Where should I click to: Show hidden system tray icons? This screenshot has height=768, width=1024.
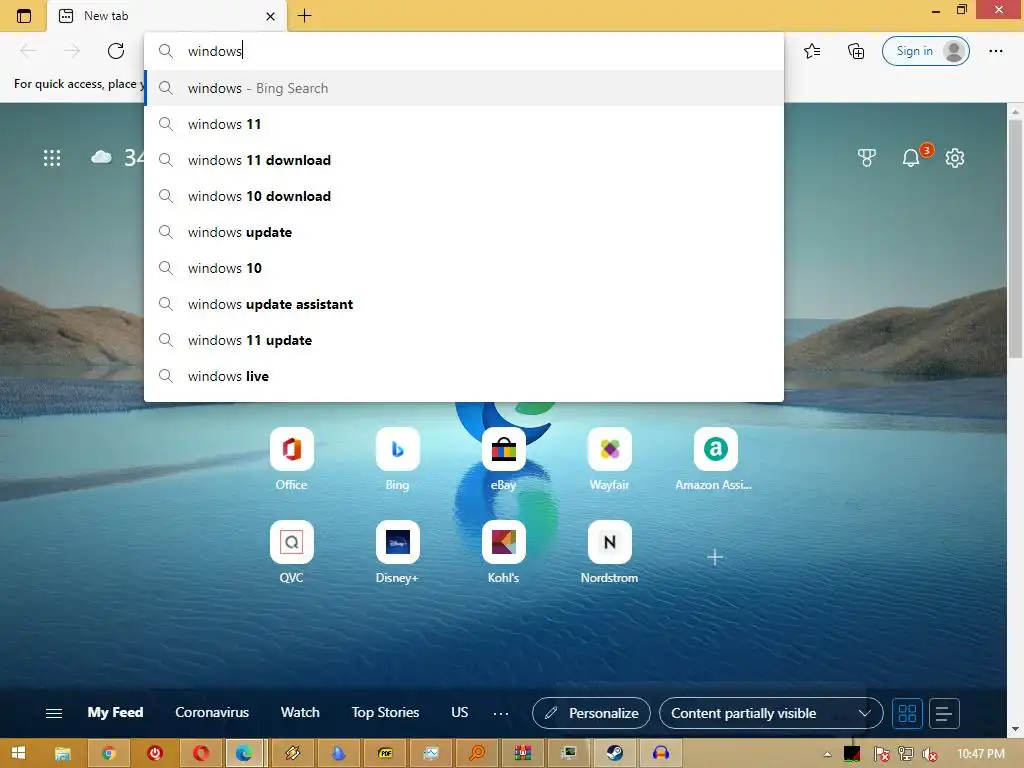[827, 754]
